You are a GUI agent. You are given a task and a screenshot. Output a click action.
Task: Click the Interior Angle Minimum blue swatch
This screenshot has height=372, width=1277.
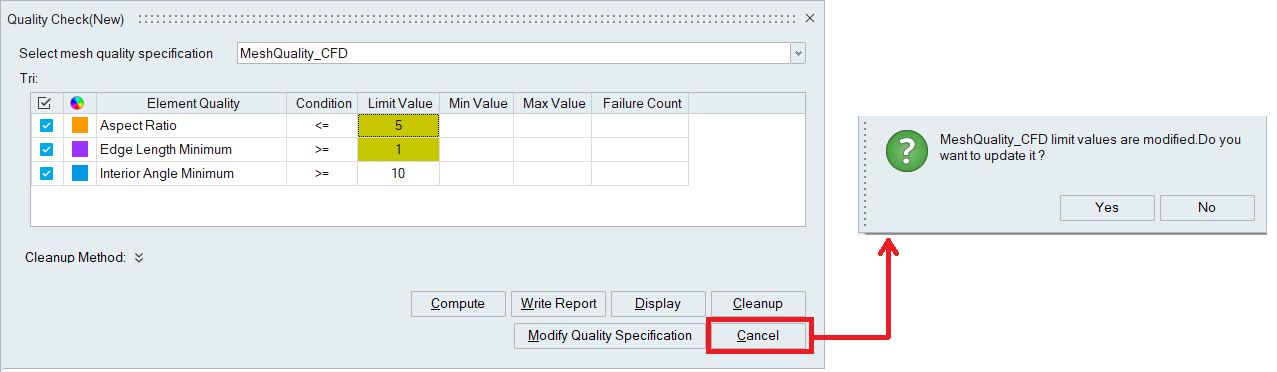[80, 174]
